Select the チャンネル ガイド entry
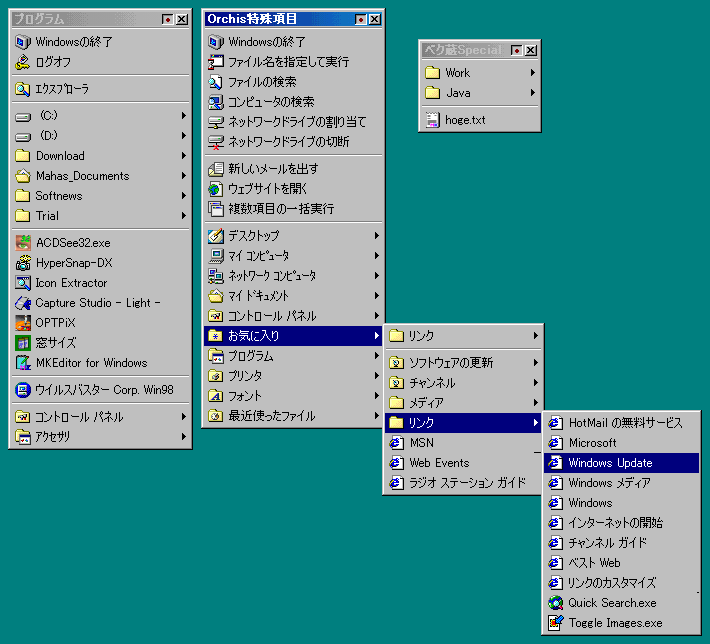Viewport: 710px width, 644px height. (621, 543)
